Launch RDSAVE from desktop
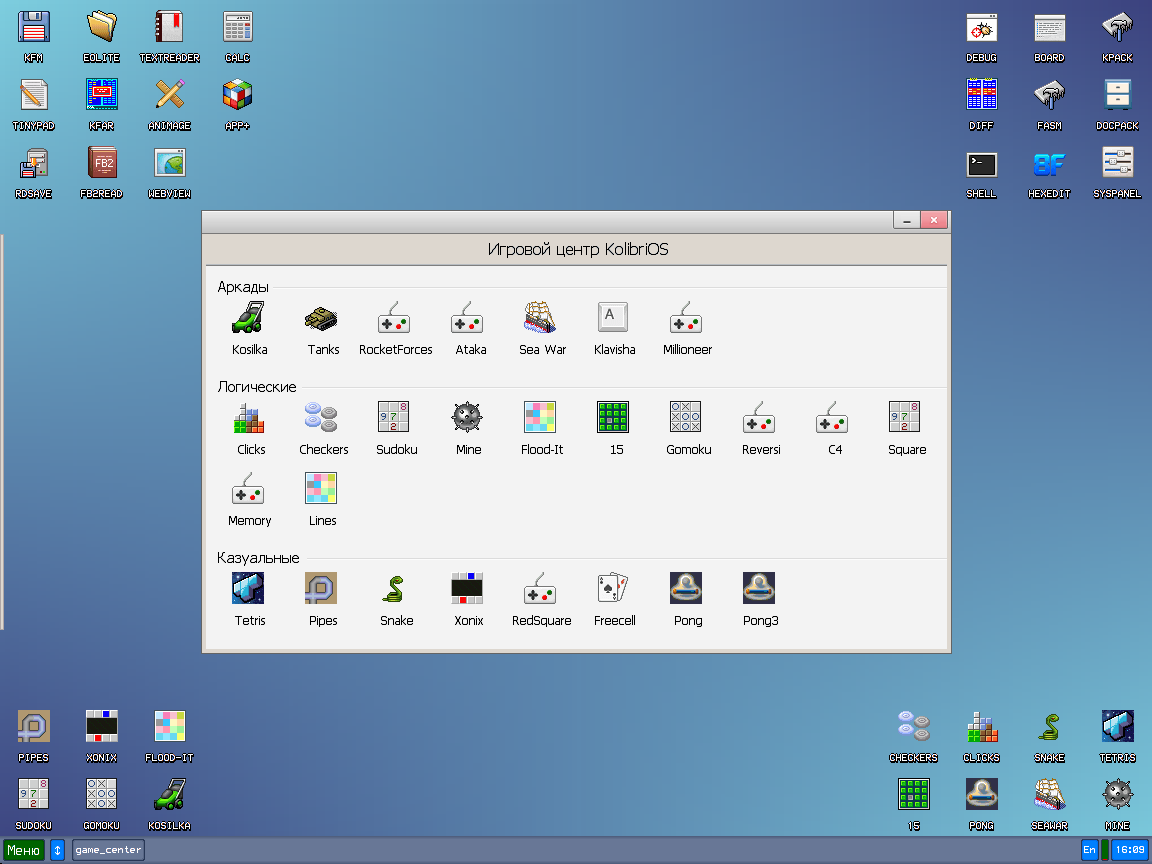Viewport: 1152px width, 864px height. (33, 173)
